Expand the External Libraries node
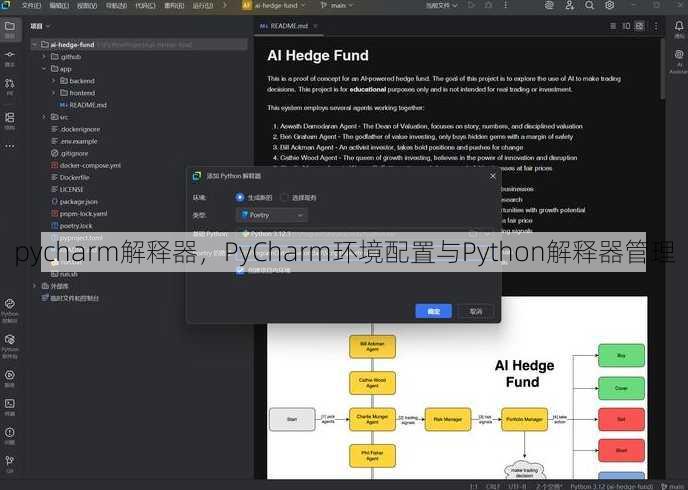Image resolution: width=688 pixels, height=490 pixels. pyautogui.click(x=34, y=286)
